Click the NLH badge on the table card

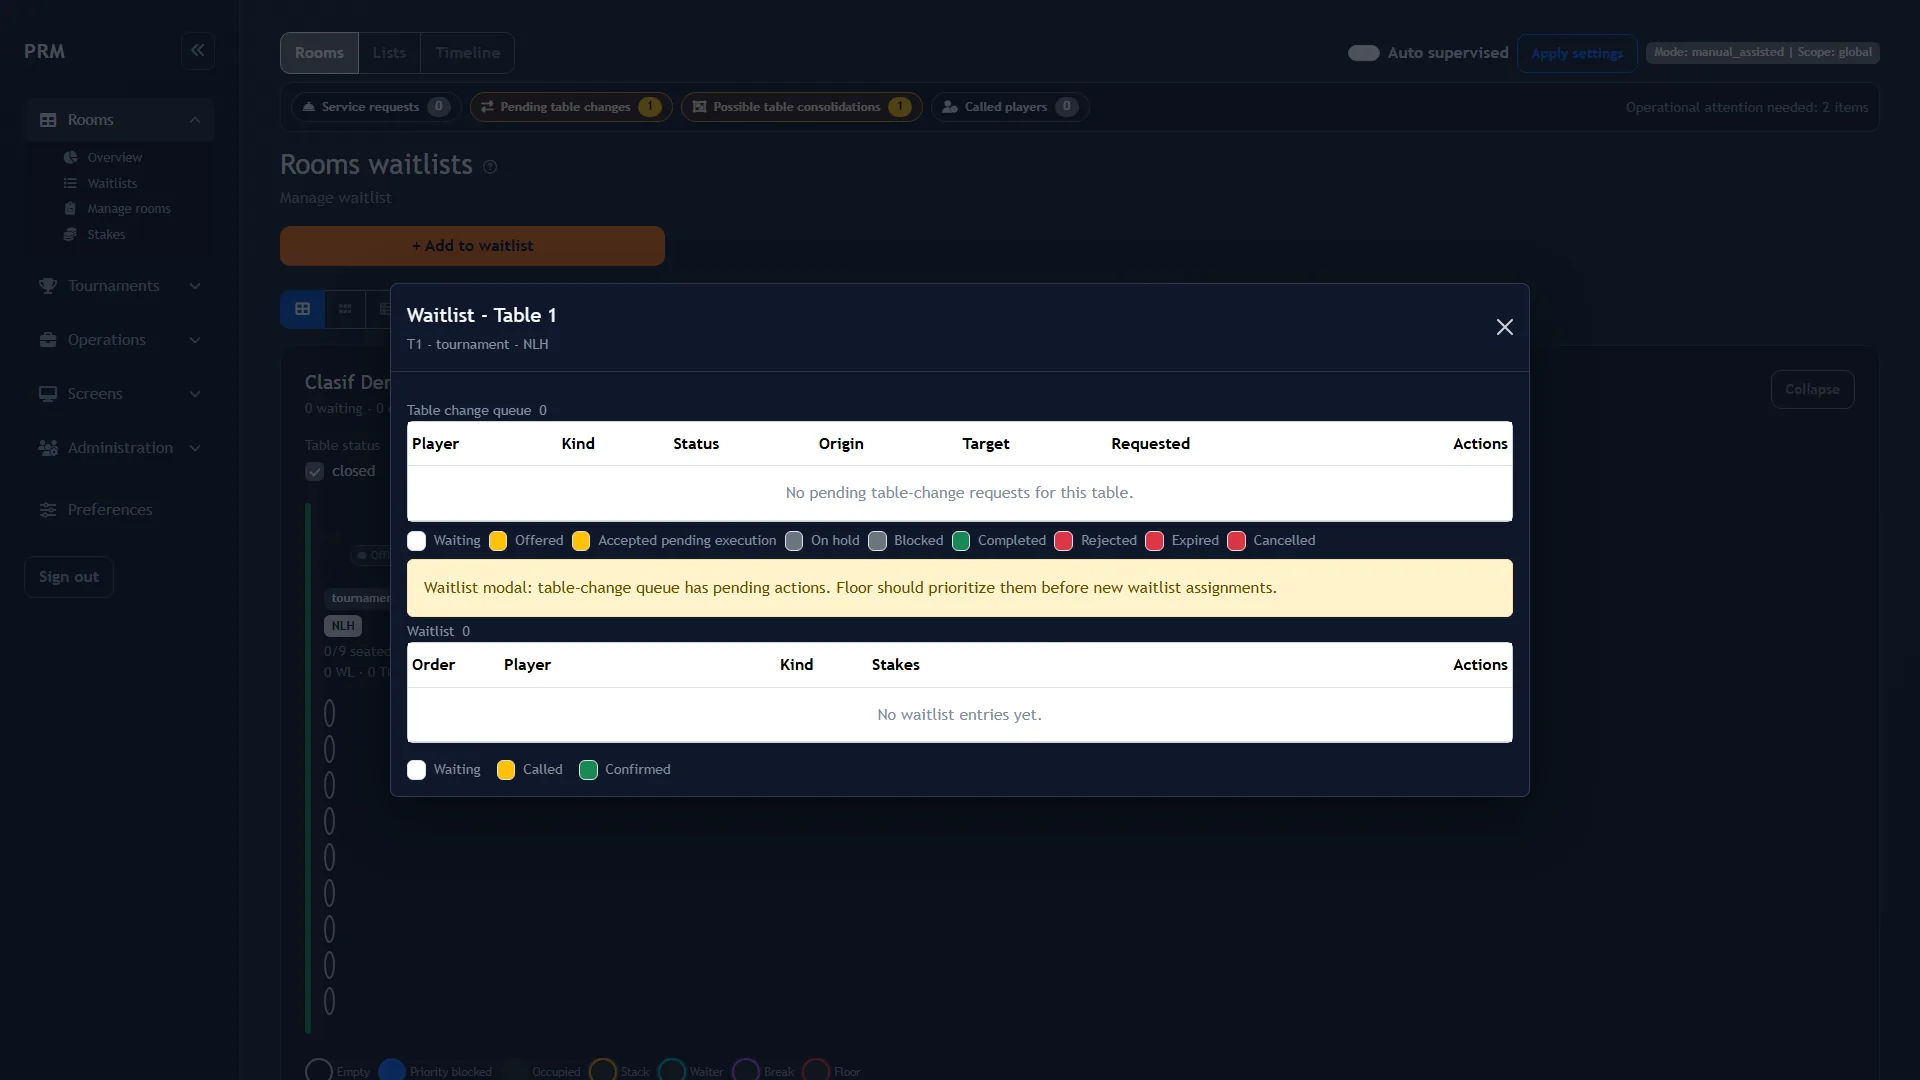[343, 626]
